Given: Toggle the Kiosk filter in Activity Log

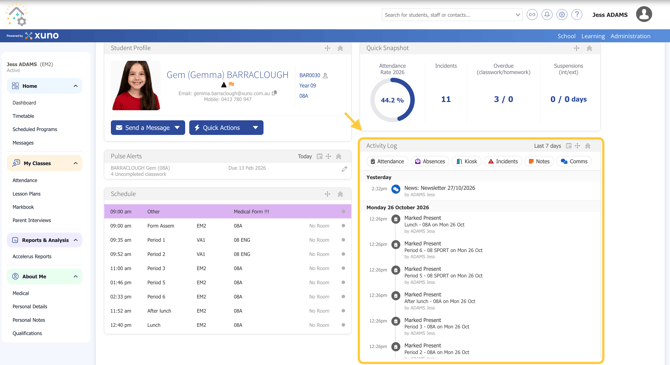Looking at the screenshot, I should (x=466, y=162).
